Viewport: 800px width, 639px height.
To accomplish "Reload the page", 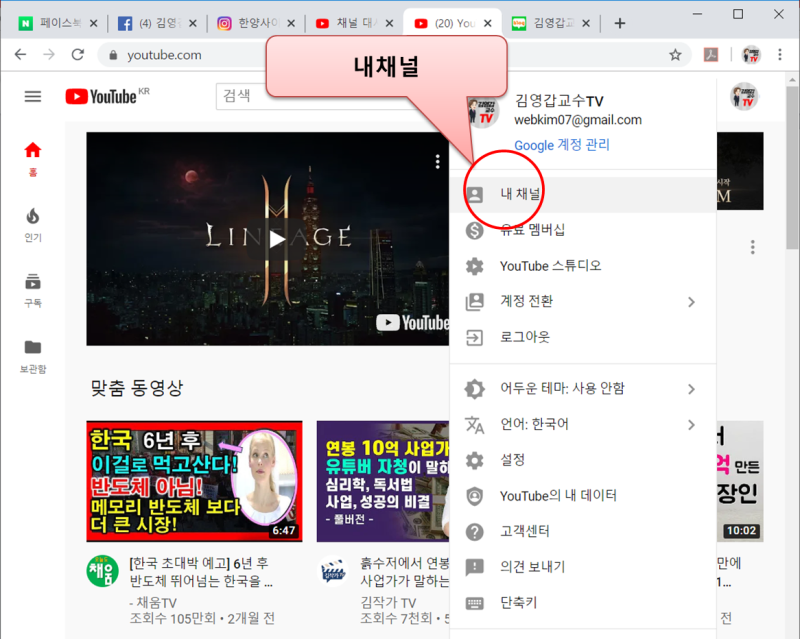I will click(78, 55).
